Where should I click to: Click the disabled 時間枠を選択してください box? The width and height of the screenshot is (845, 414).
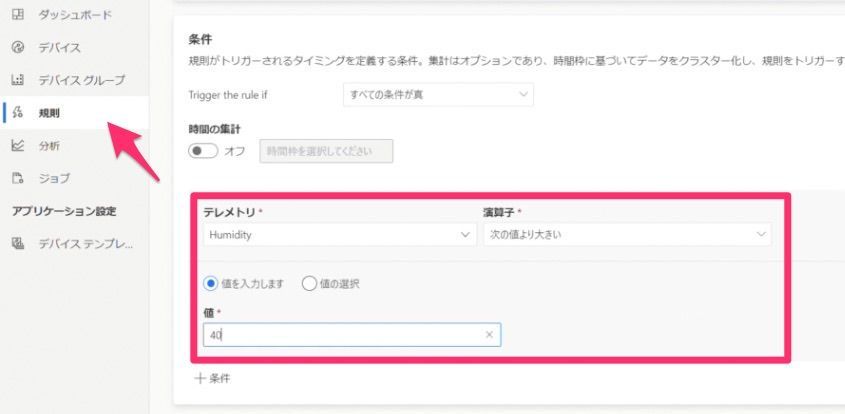(x=326, y=151)
